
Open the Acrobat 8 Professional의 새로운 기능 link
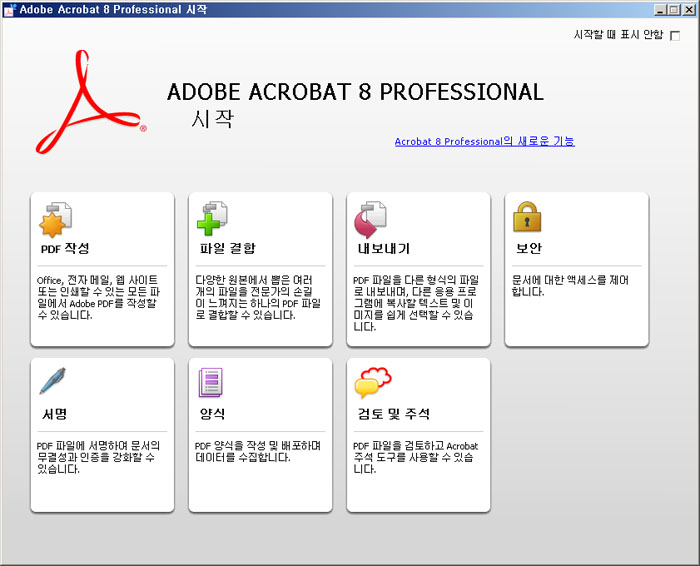tap(484, 142)
